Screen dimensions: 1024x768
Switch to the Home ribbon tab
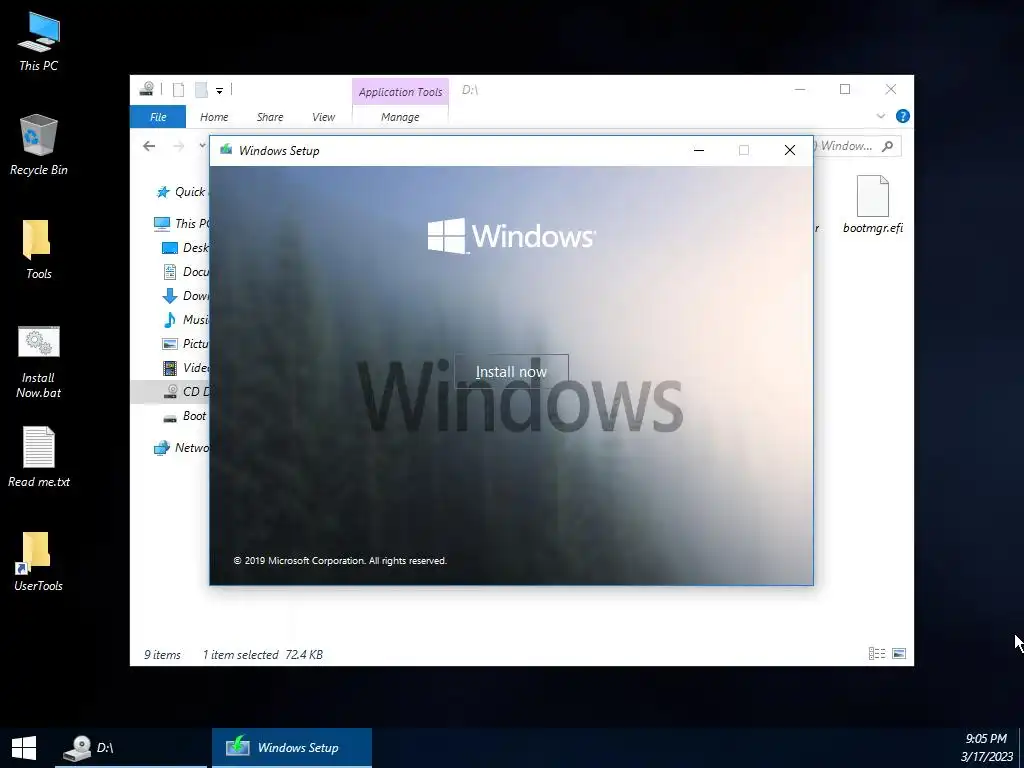click(214, 117)
